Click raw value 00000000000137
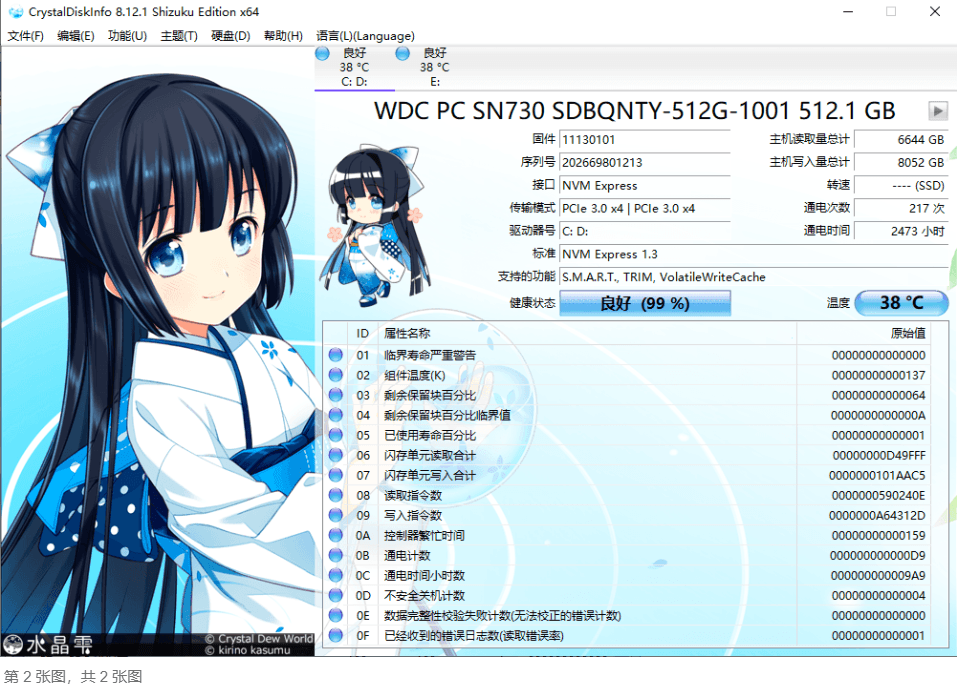 [878, 375]
